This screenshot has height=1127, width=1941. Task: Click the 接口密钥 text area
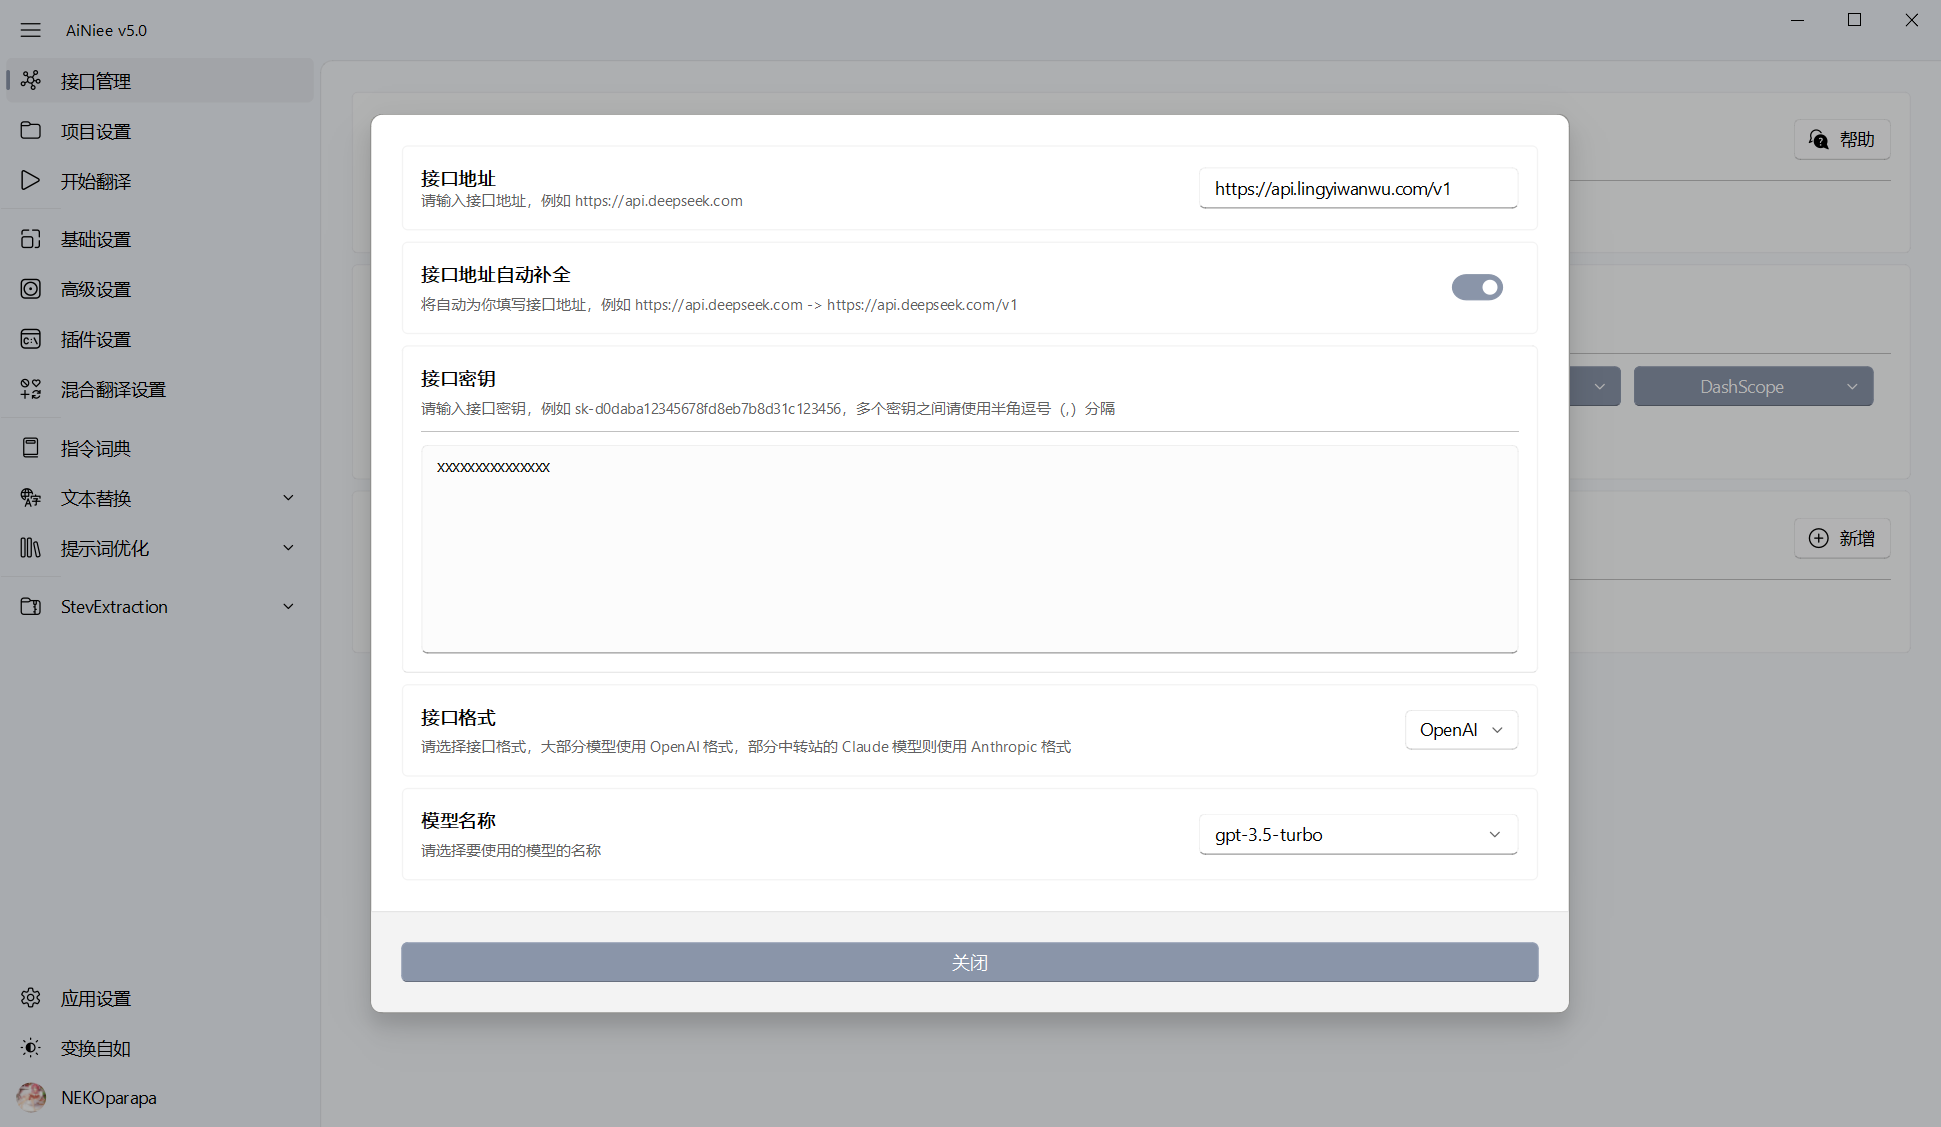pos(969,548)
